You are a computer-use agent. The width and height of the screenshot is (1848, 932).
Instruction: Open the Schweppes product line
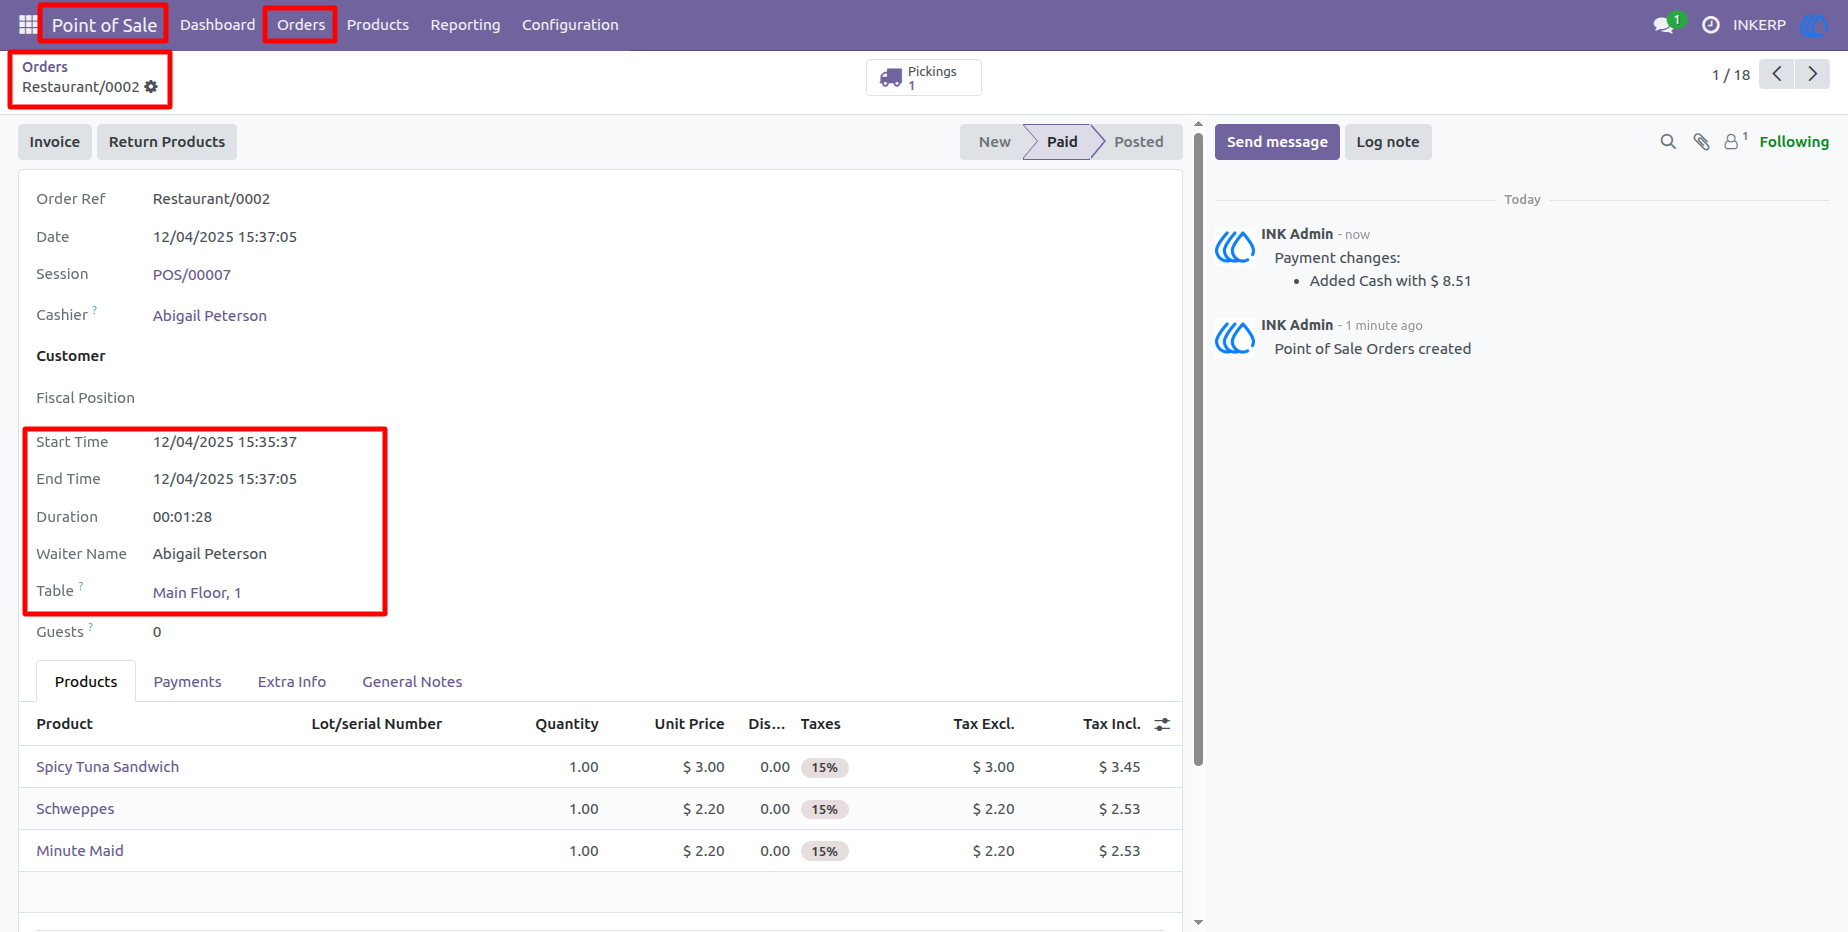(600, 809)
